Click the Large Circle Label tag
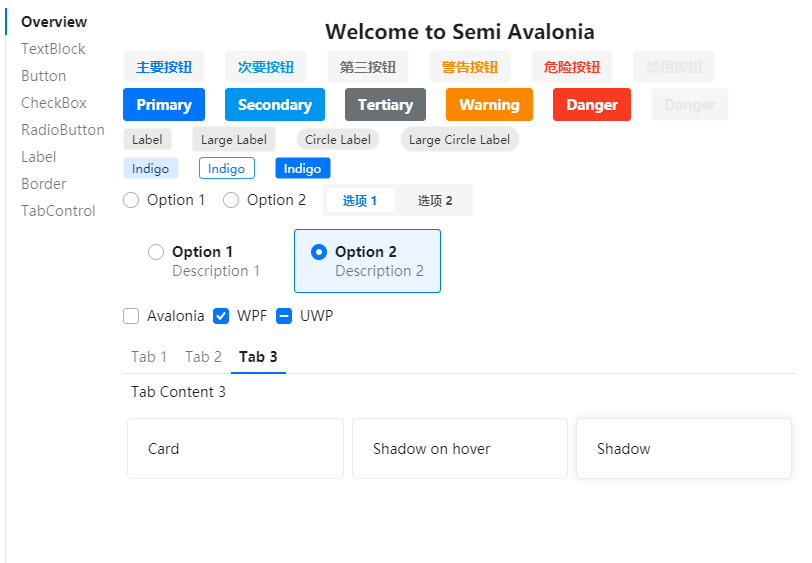 click(459, 139)
